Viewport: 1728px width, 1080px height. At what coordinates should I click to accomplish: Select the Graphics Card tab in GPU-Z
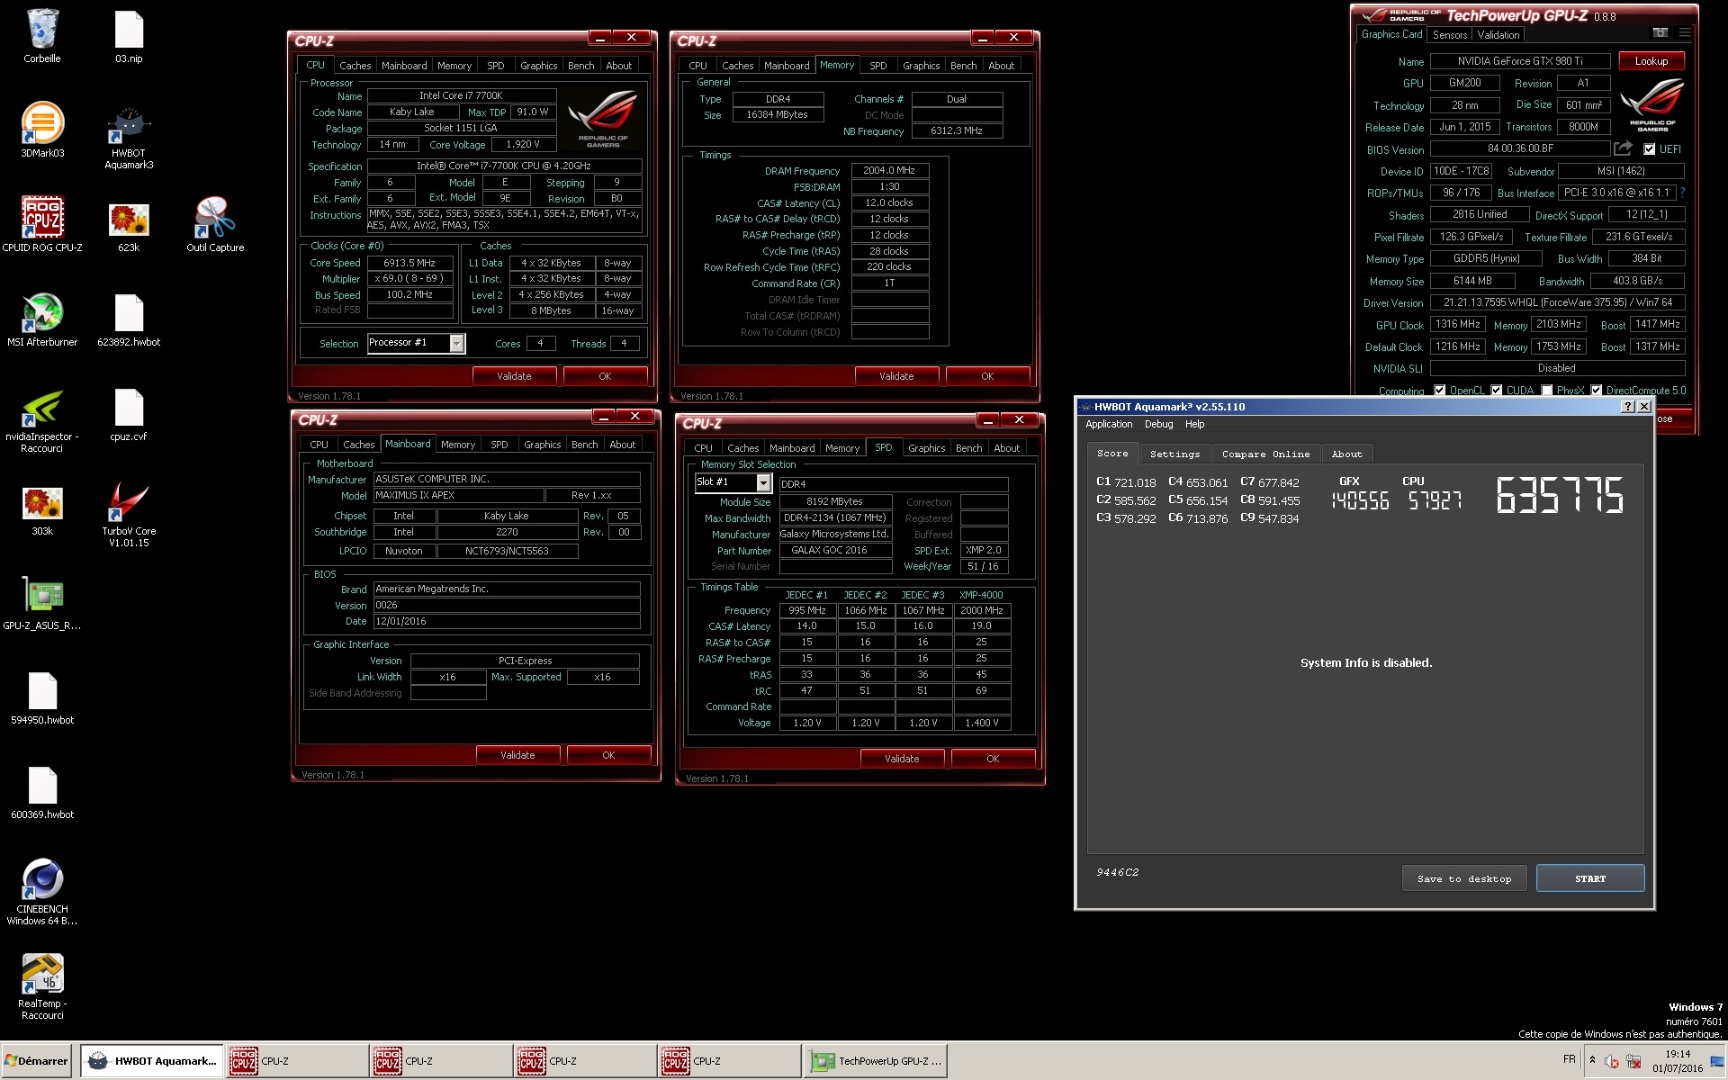click(1391, 34)
